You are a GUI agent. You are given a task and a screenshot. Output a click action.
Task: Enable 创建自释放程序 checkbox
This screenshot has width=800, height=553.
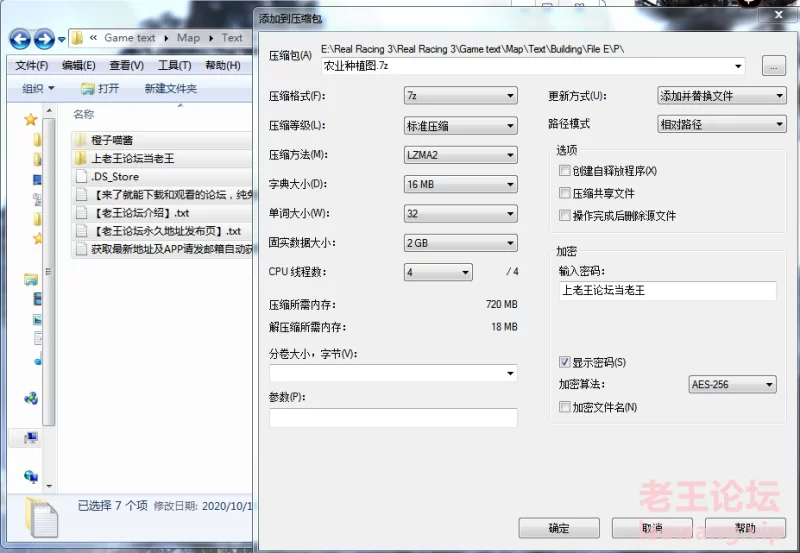pos(565,171)
